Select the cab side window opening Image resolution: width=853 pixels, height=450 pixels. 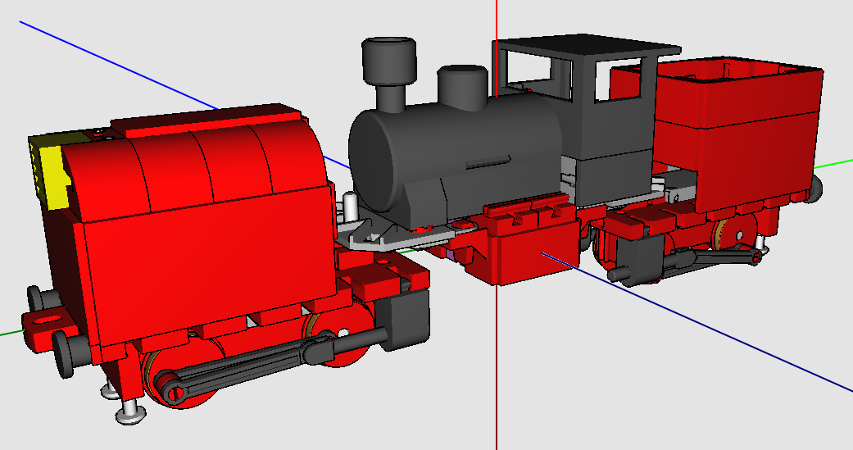[x=617, y=80]
